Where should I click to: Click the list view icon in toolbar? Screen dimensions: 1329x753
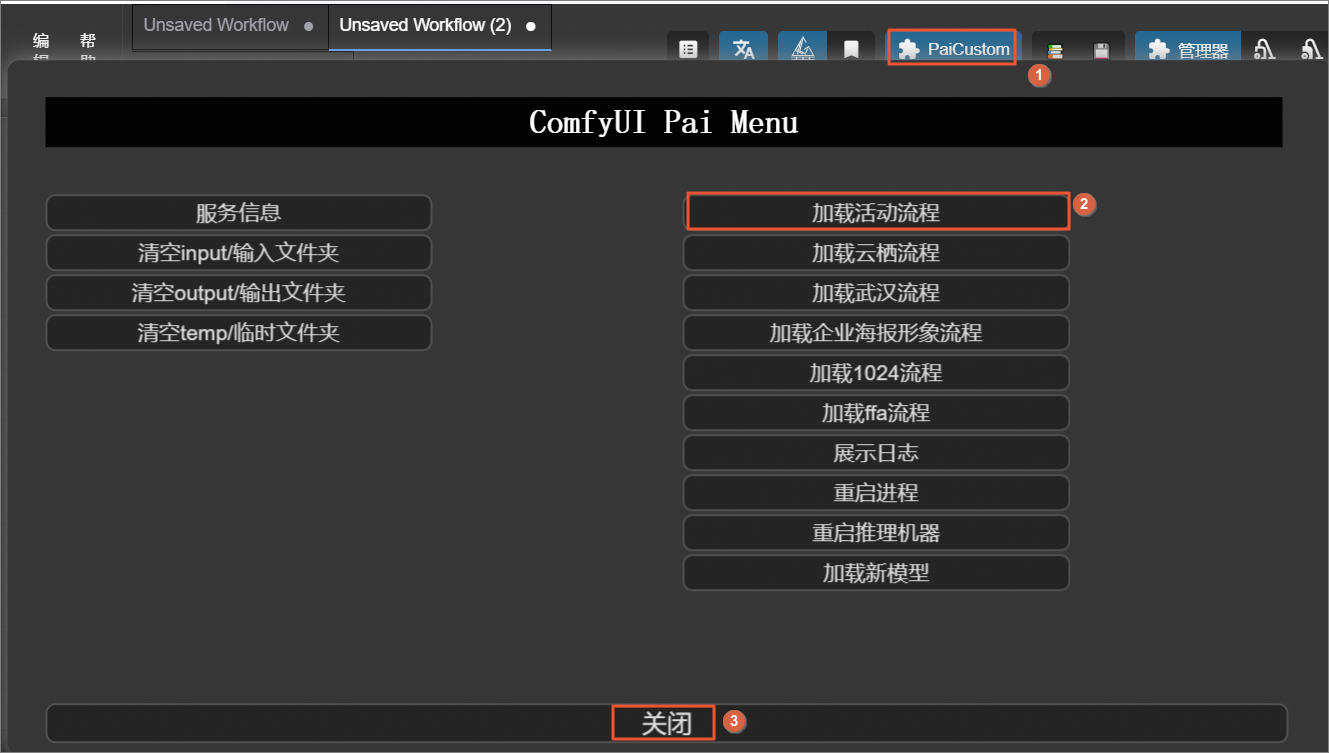[688, 49]
